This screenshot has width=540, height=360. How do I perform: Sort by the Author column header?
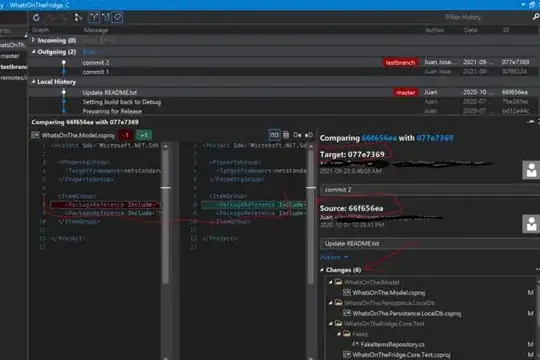click(435, 30)
